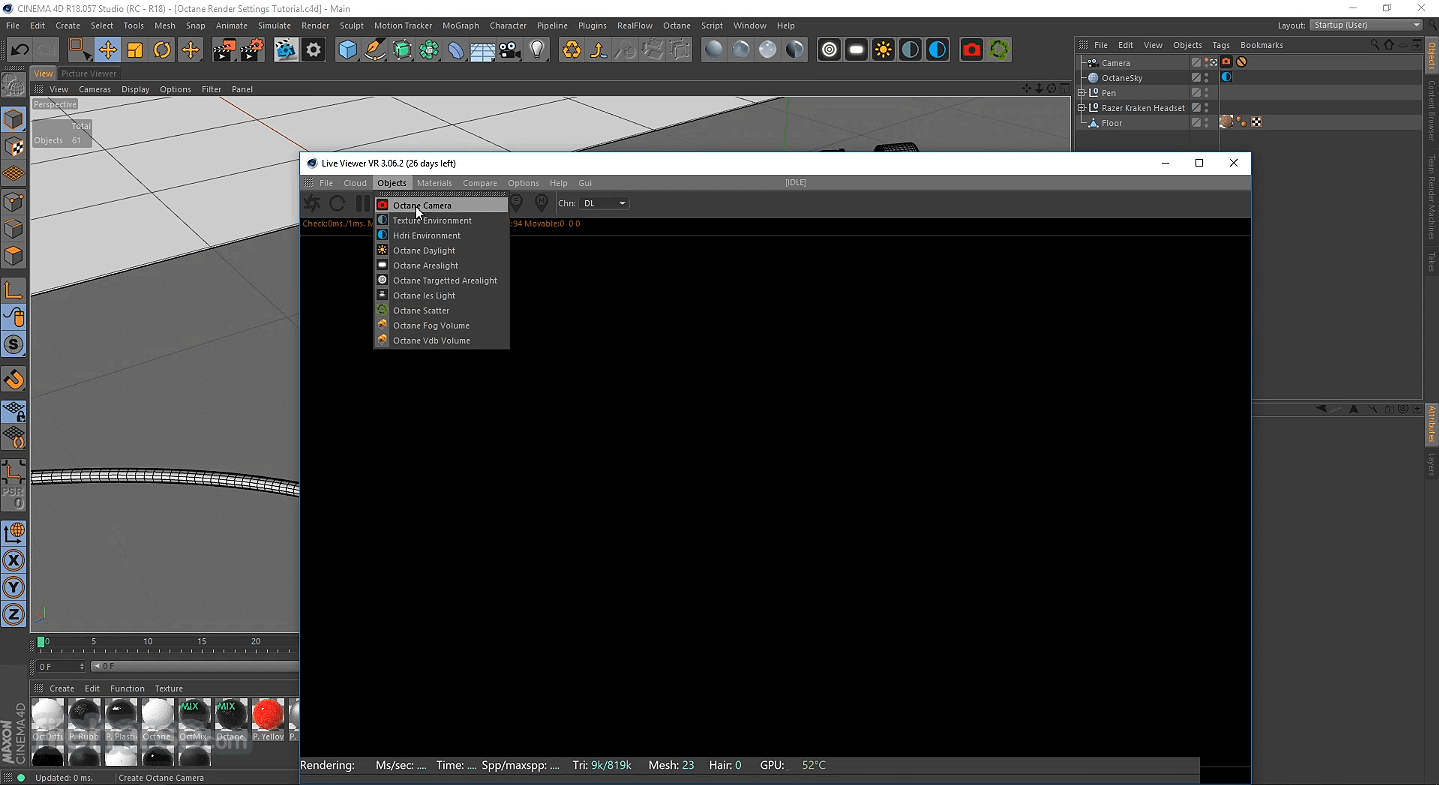The image size is (1439, 785).
Task: Click the Octane Scatter green icon
Action: 999,49
